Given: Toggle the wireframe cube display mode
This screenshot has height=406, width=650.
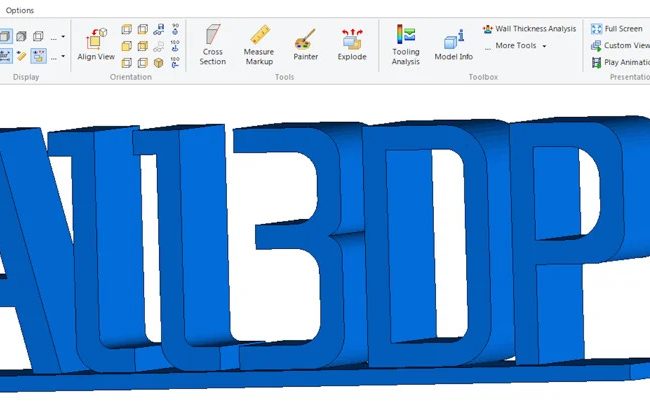Looking at the screenshot, I should [x=39, y=36].
